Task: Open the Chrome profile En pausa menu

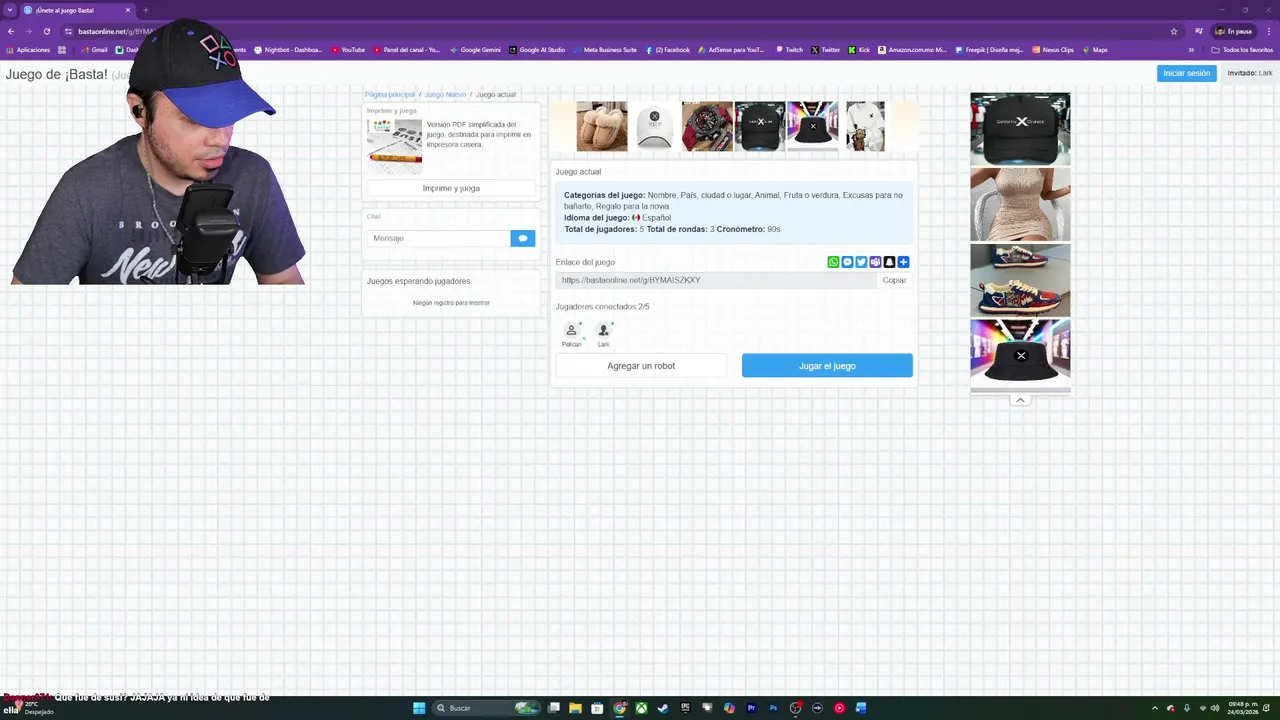Action: click(x=1233, y=31)
